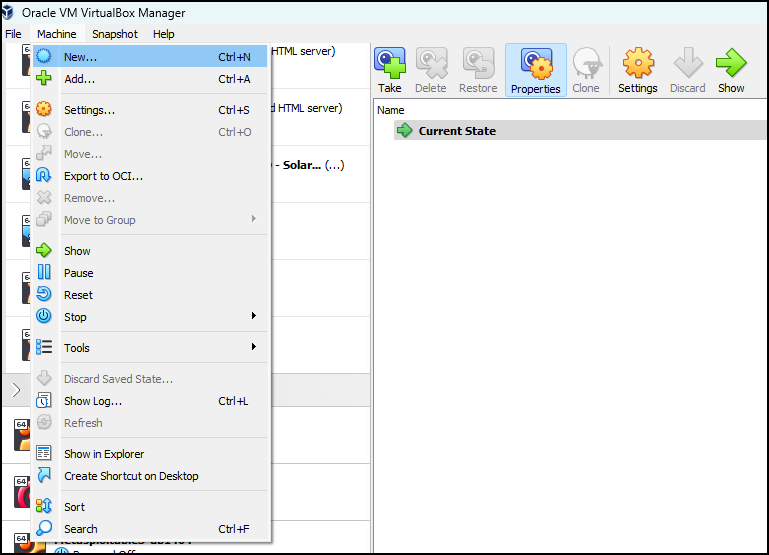Click the green arrow Show menu icon
Viewport: 769px width, 555px height.
pos(44,250)
